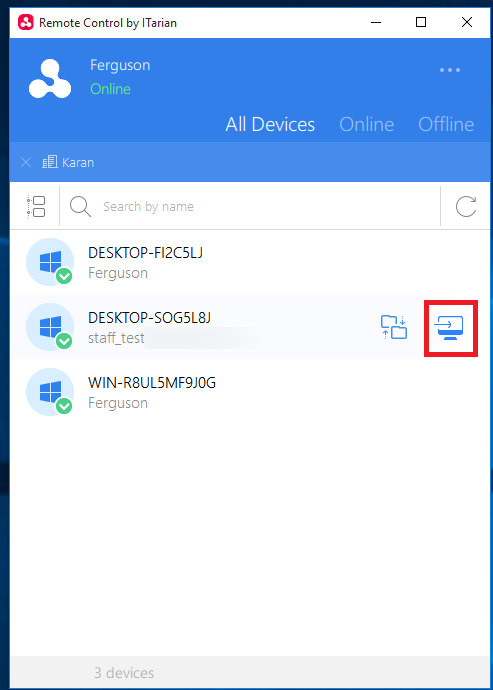Image resolution: width=493 pixels, height=690 pixels.
Task: Select the All Devices tab
Action: (270, 125)
